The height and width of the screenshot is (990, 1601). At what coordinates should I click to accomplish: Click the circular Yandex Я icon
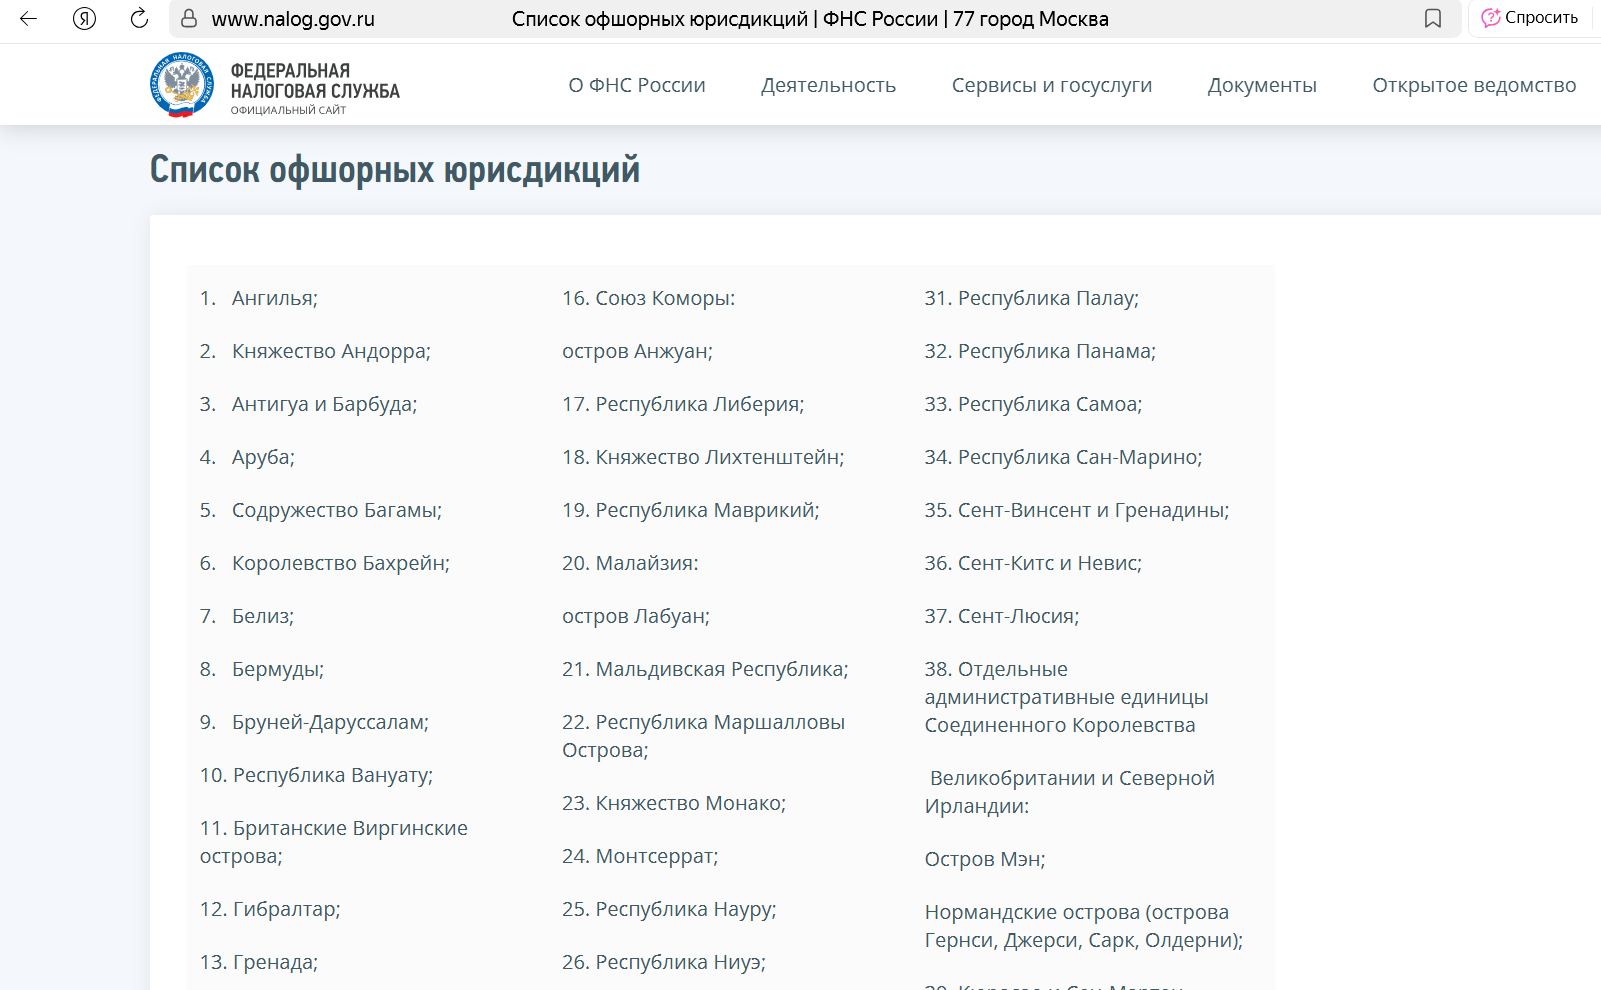click(81, 18)
